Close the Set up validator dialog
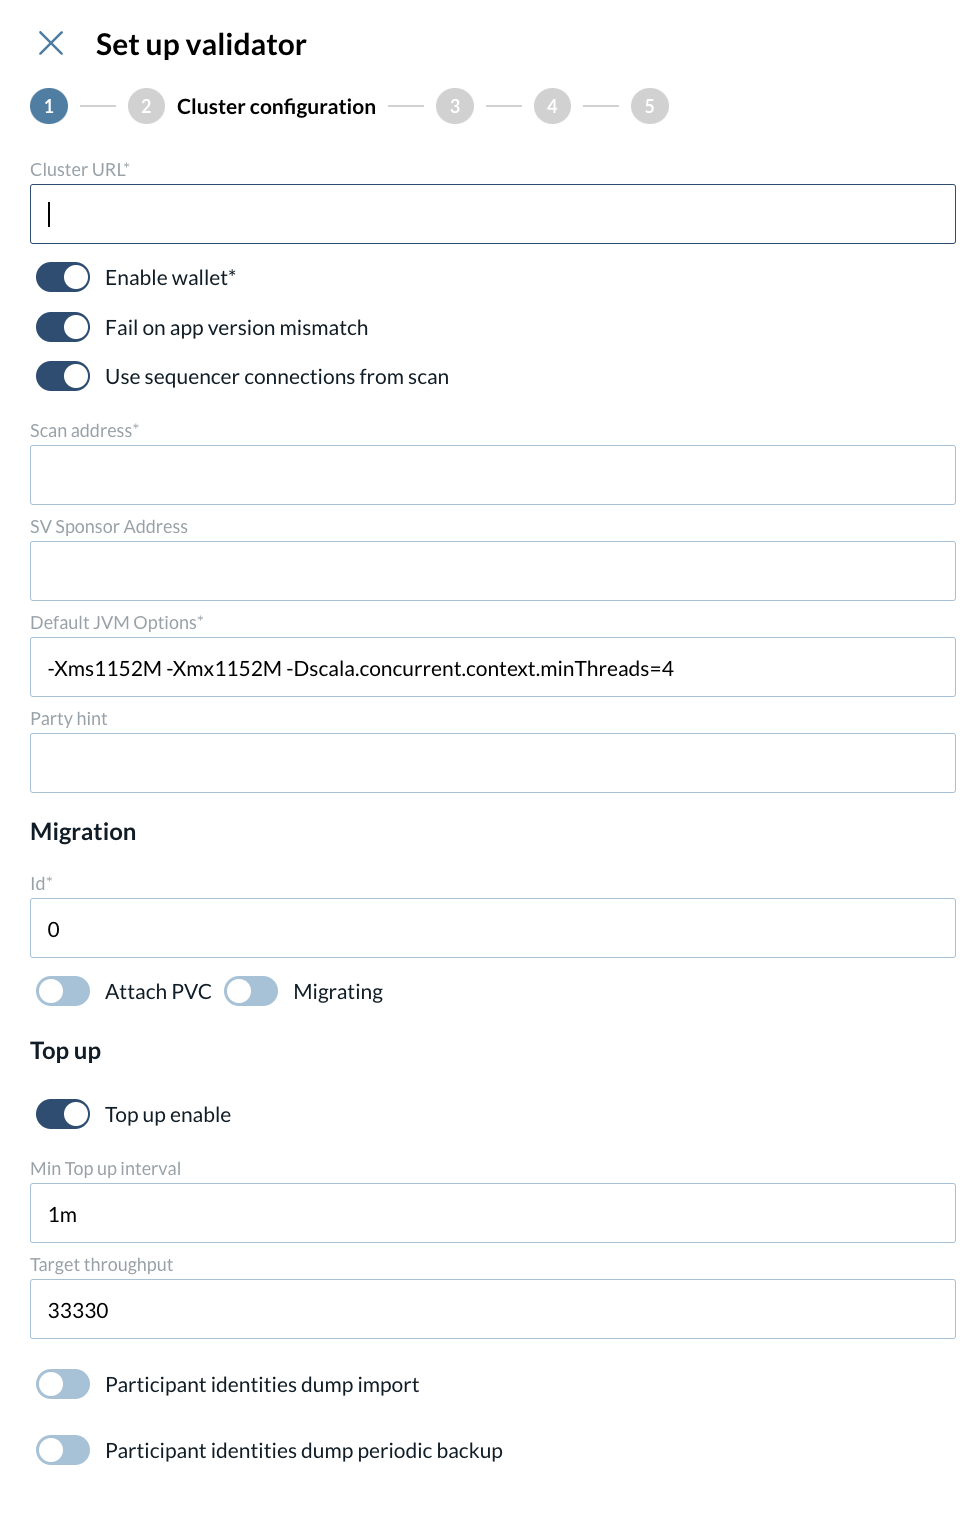Screen dimensions: 976x1526 point(51,44)
